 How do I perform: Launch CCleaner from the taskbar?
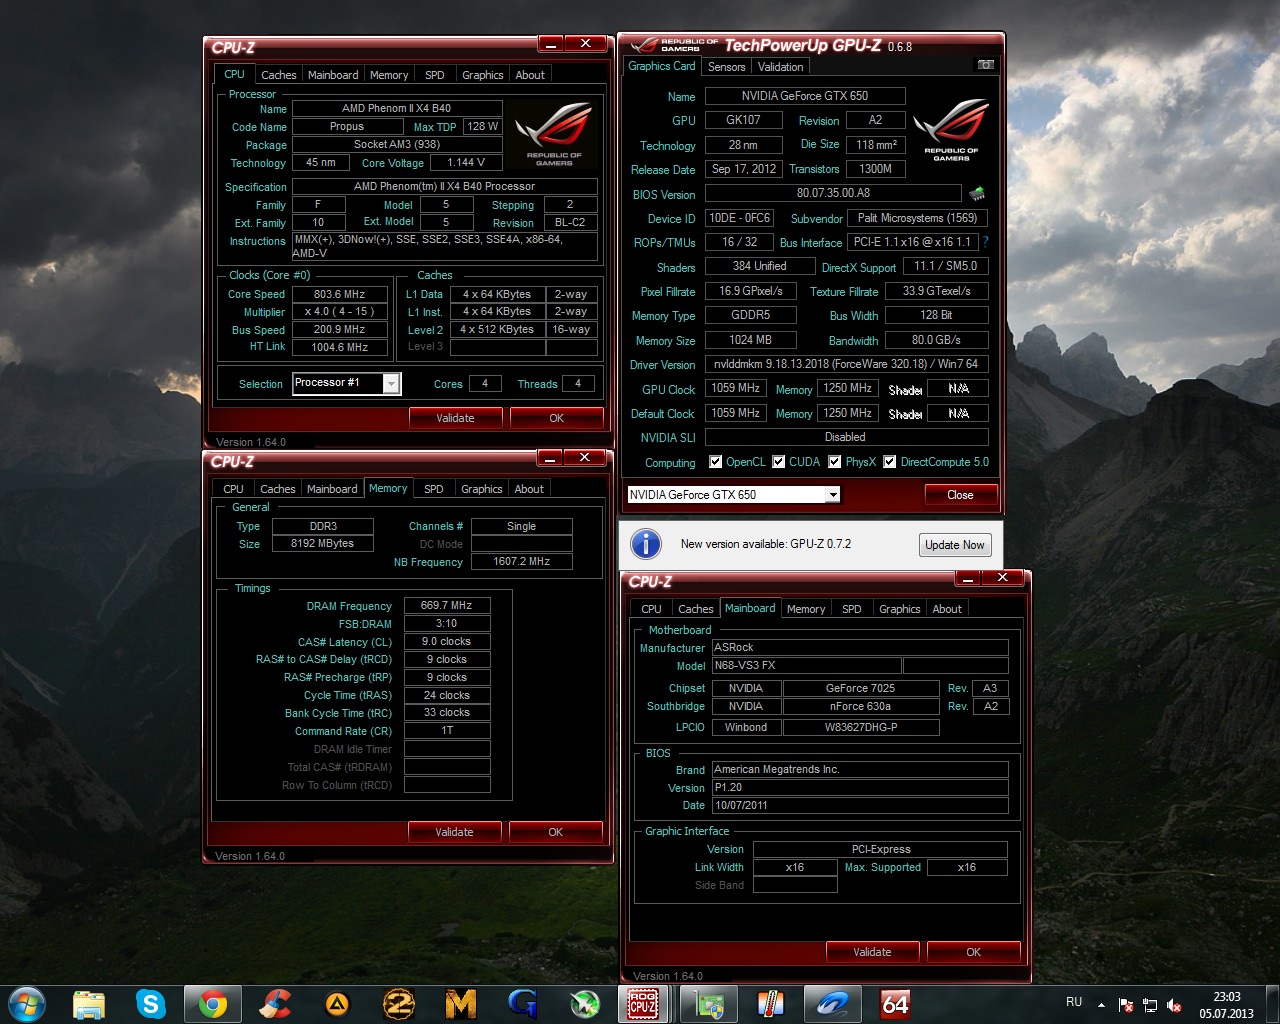(274, 1003)
